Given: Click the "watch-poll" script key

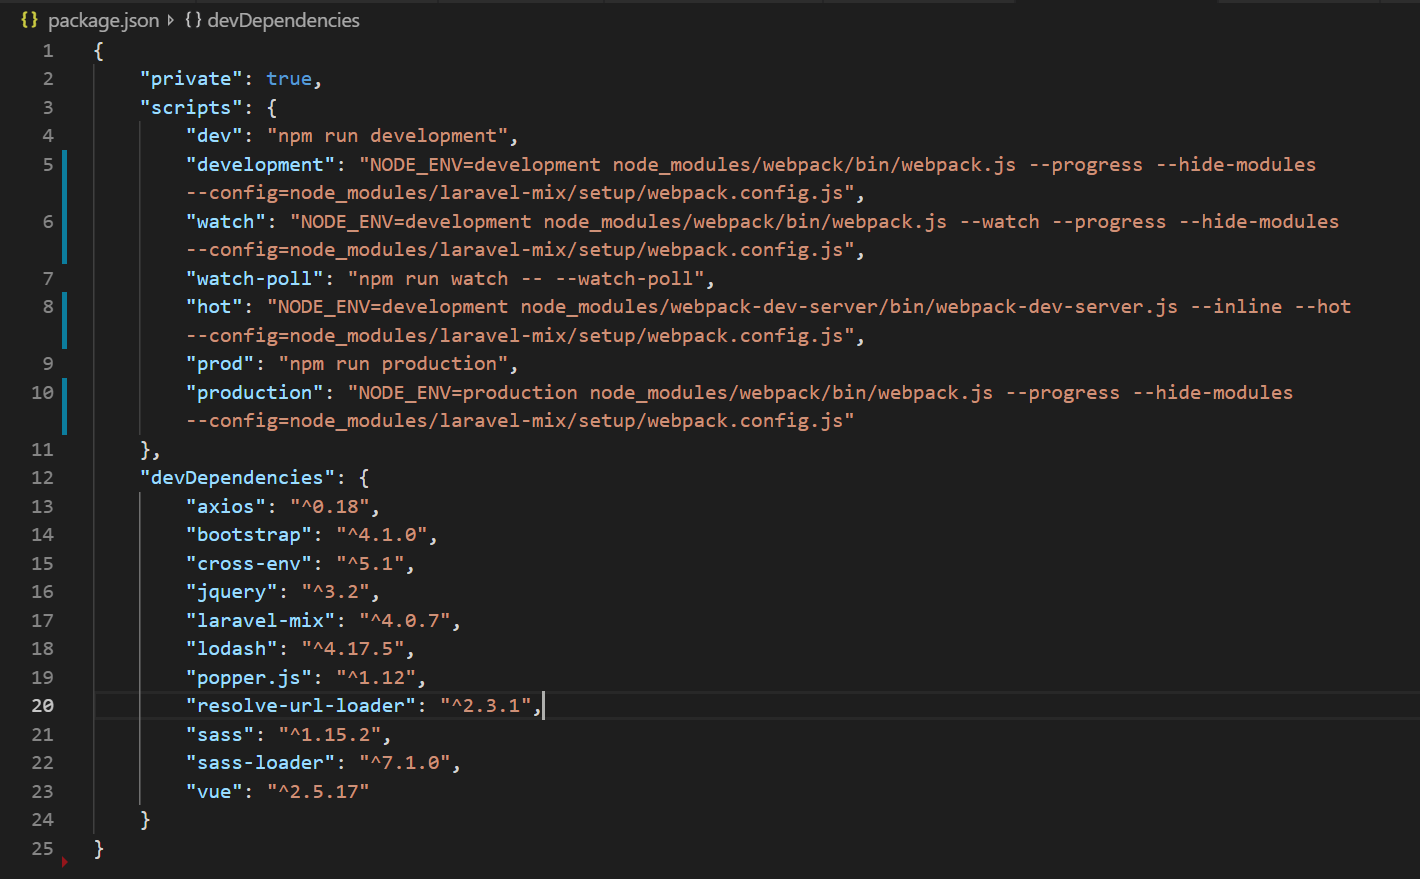Looking at the screenshot, I should pyautogui.click(x=255, y=278).
